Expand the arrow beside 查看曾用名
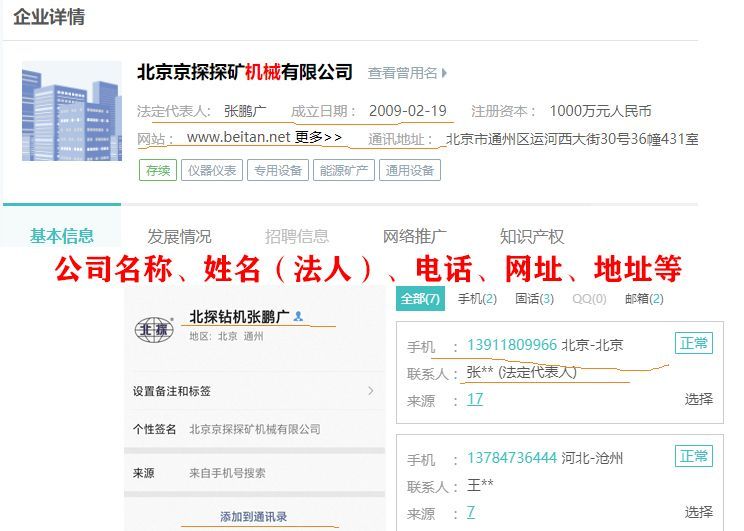The width and height of the screenshot is (744, 531). tap(444, 73)
